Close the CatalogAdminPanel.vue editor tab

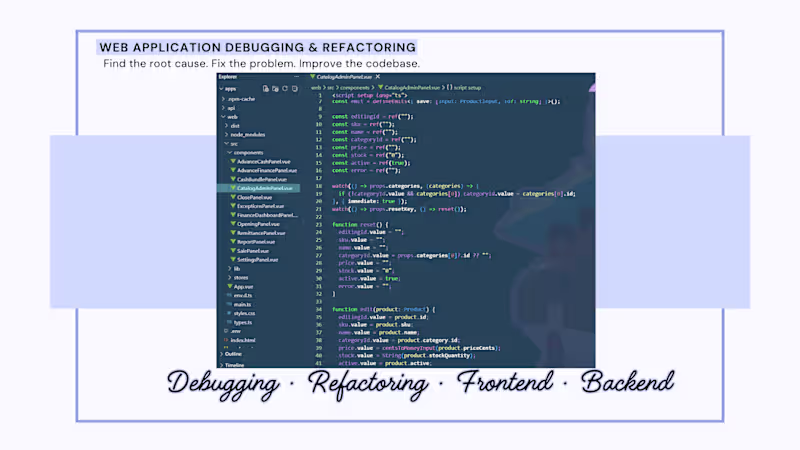378,77
